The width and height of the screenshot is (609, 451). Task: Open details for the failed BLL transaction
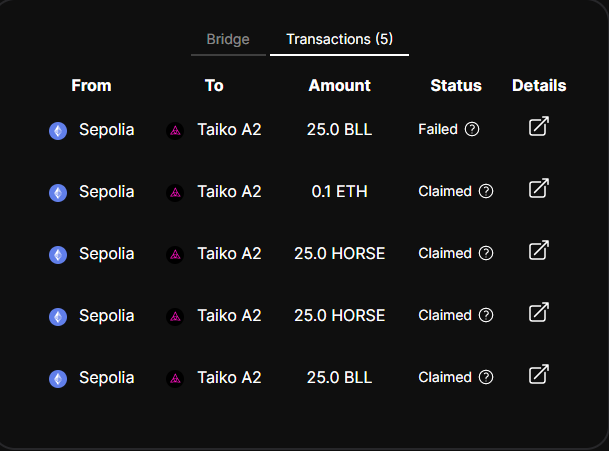pyautogui.click(x=538, y=127)
